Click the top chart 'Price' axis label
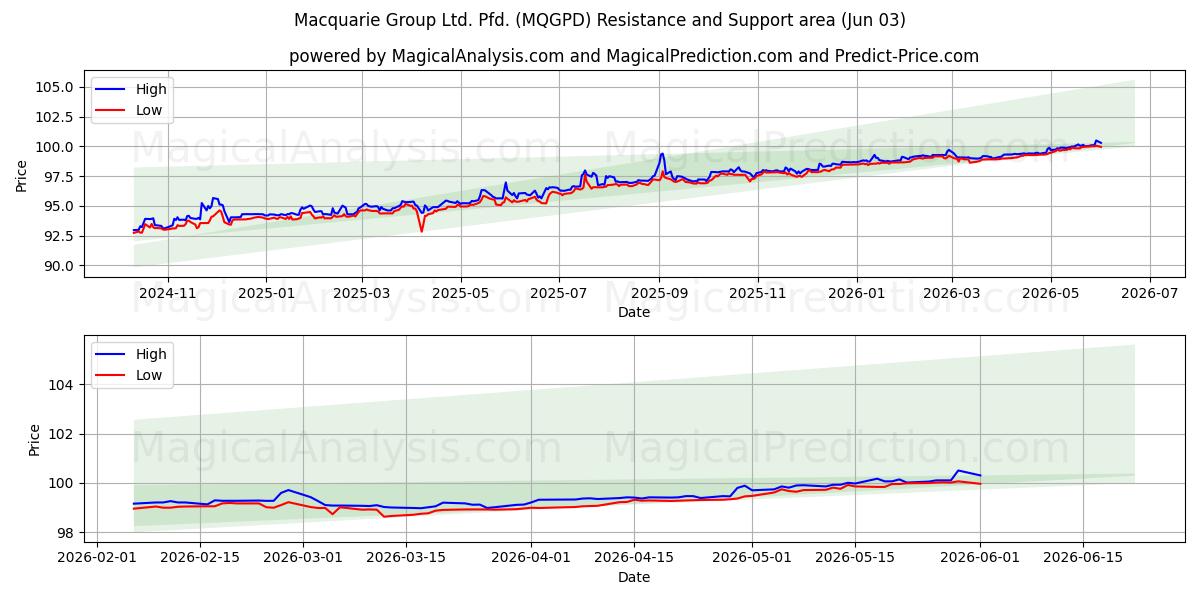 click(x=22, y=176)
